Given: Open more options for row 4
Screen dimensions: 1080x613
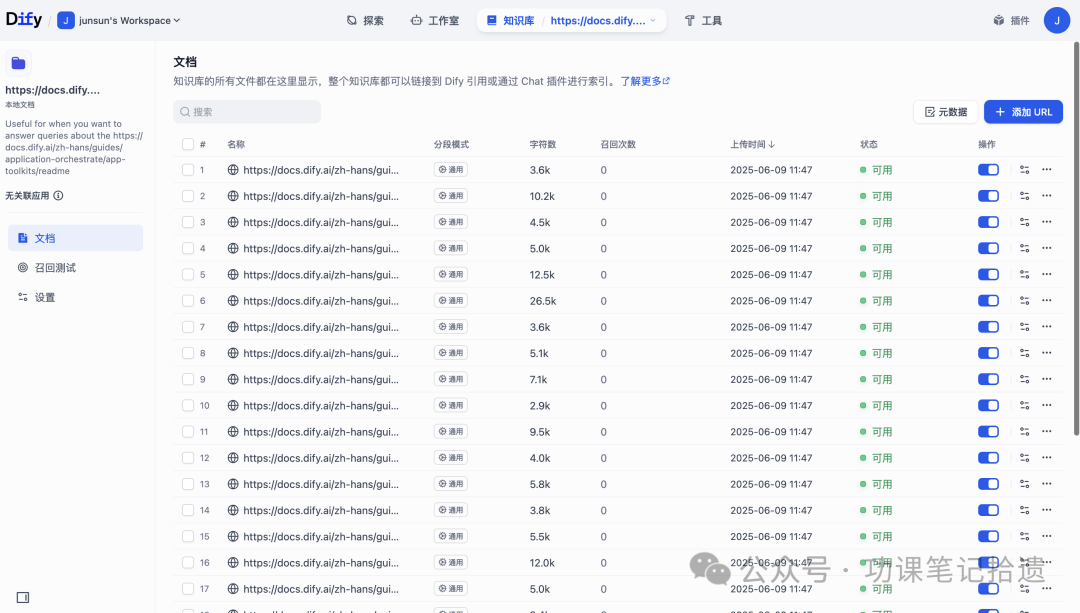Looking at the screenshot, I should click(x=1046, y=248).
